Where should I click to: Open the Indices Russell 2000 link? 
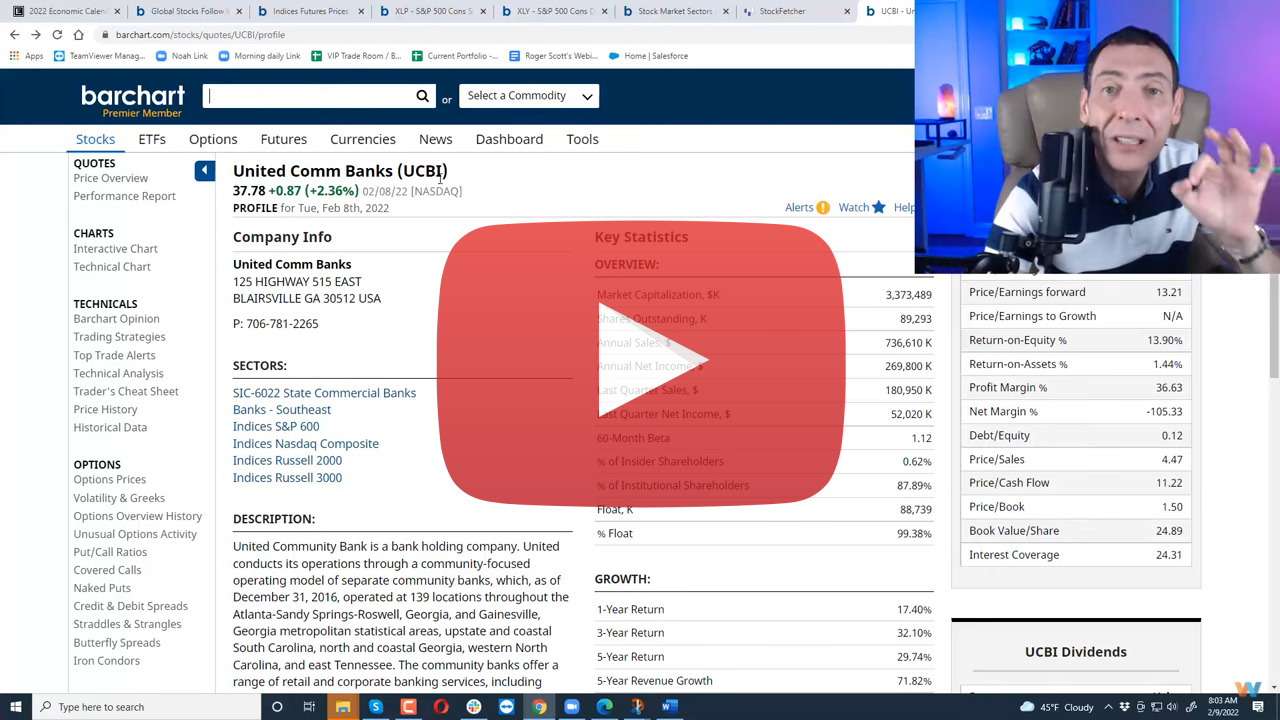tap(287, 460)
